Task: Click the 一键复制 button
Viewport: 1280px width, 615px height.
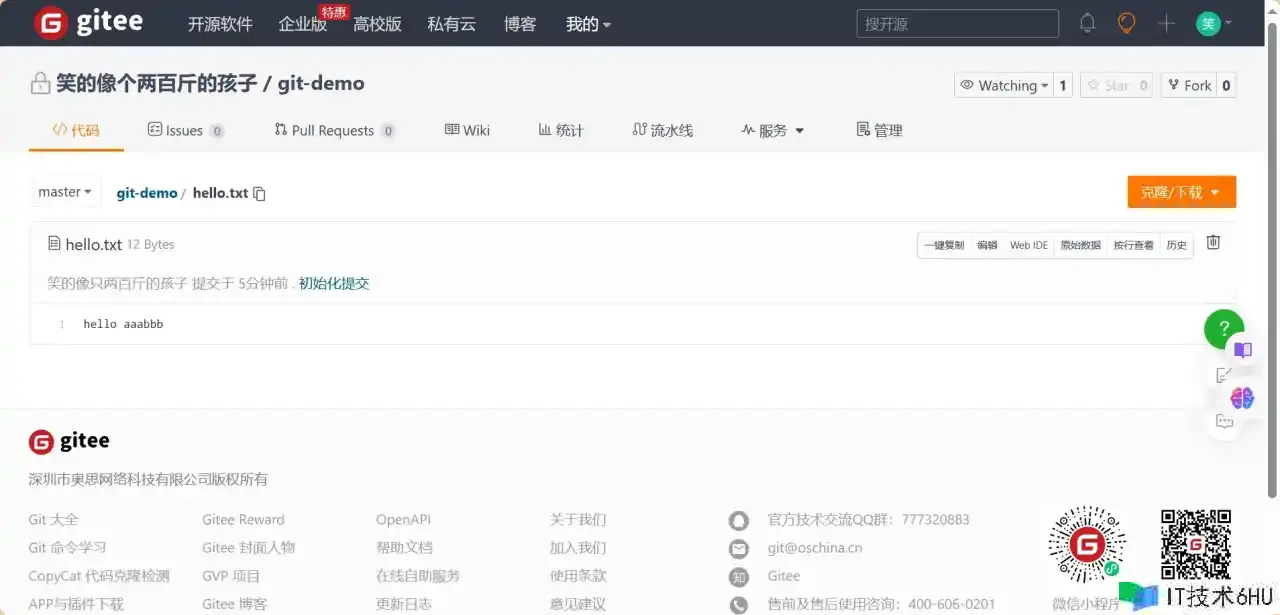Action: 944,245
